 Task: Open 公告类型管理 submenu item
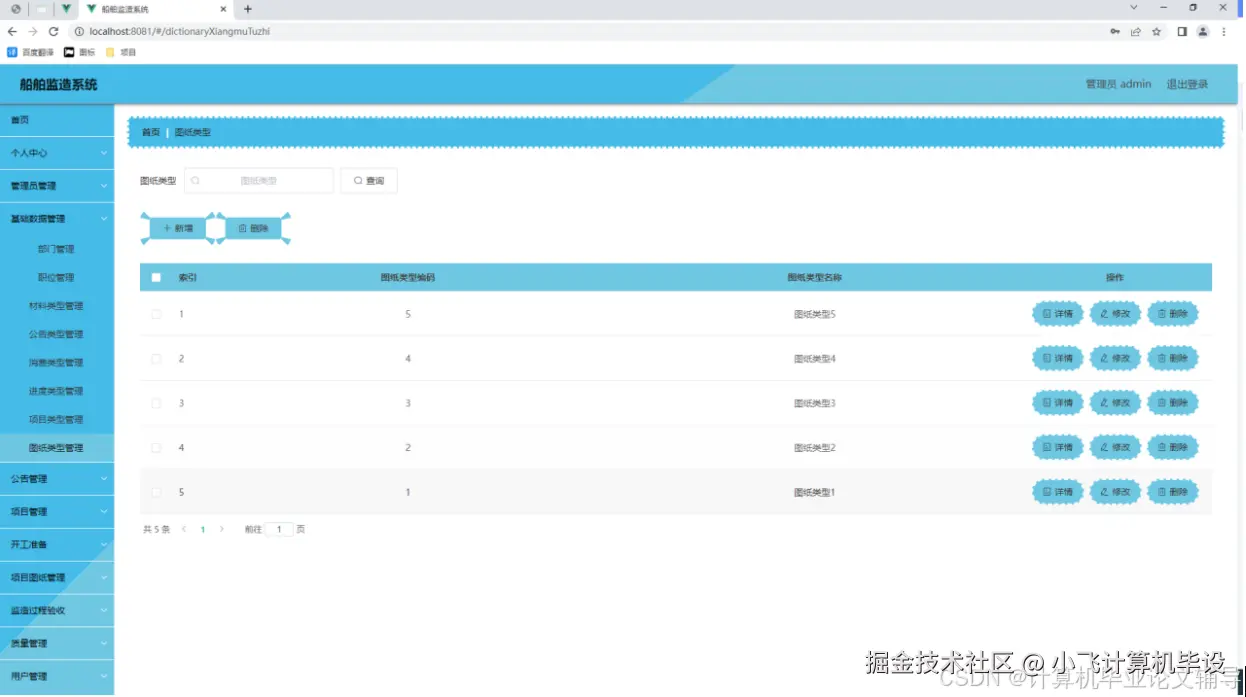point(57,335)
